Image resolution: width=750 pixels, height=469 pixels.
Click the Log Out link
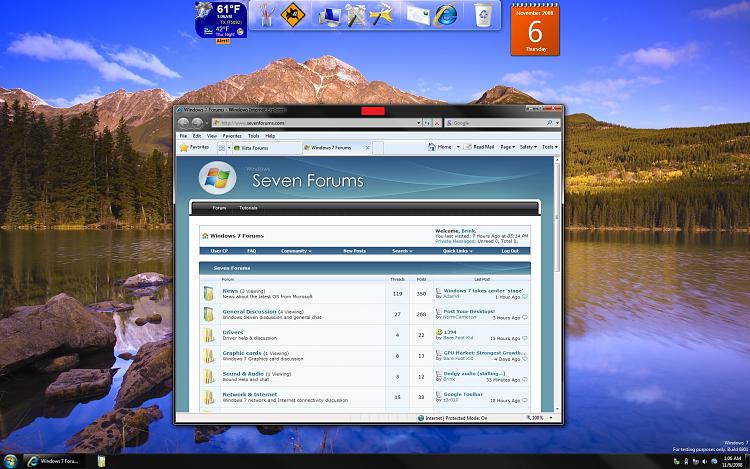tap(510, 251)
